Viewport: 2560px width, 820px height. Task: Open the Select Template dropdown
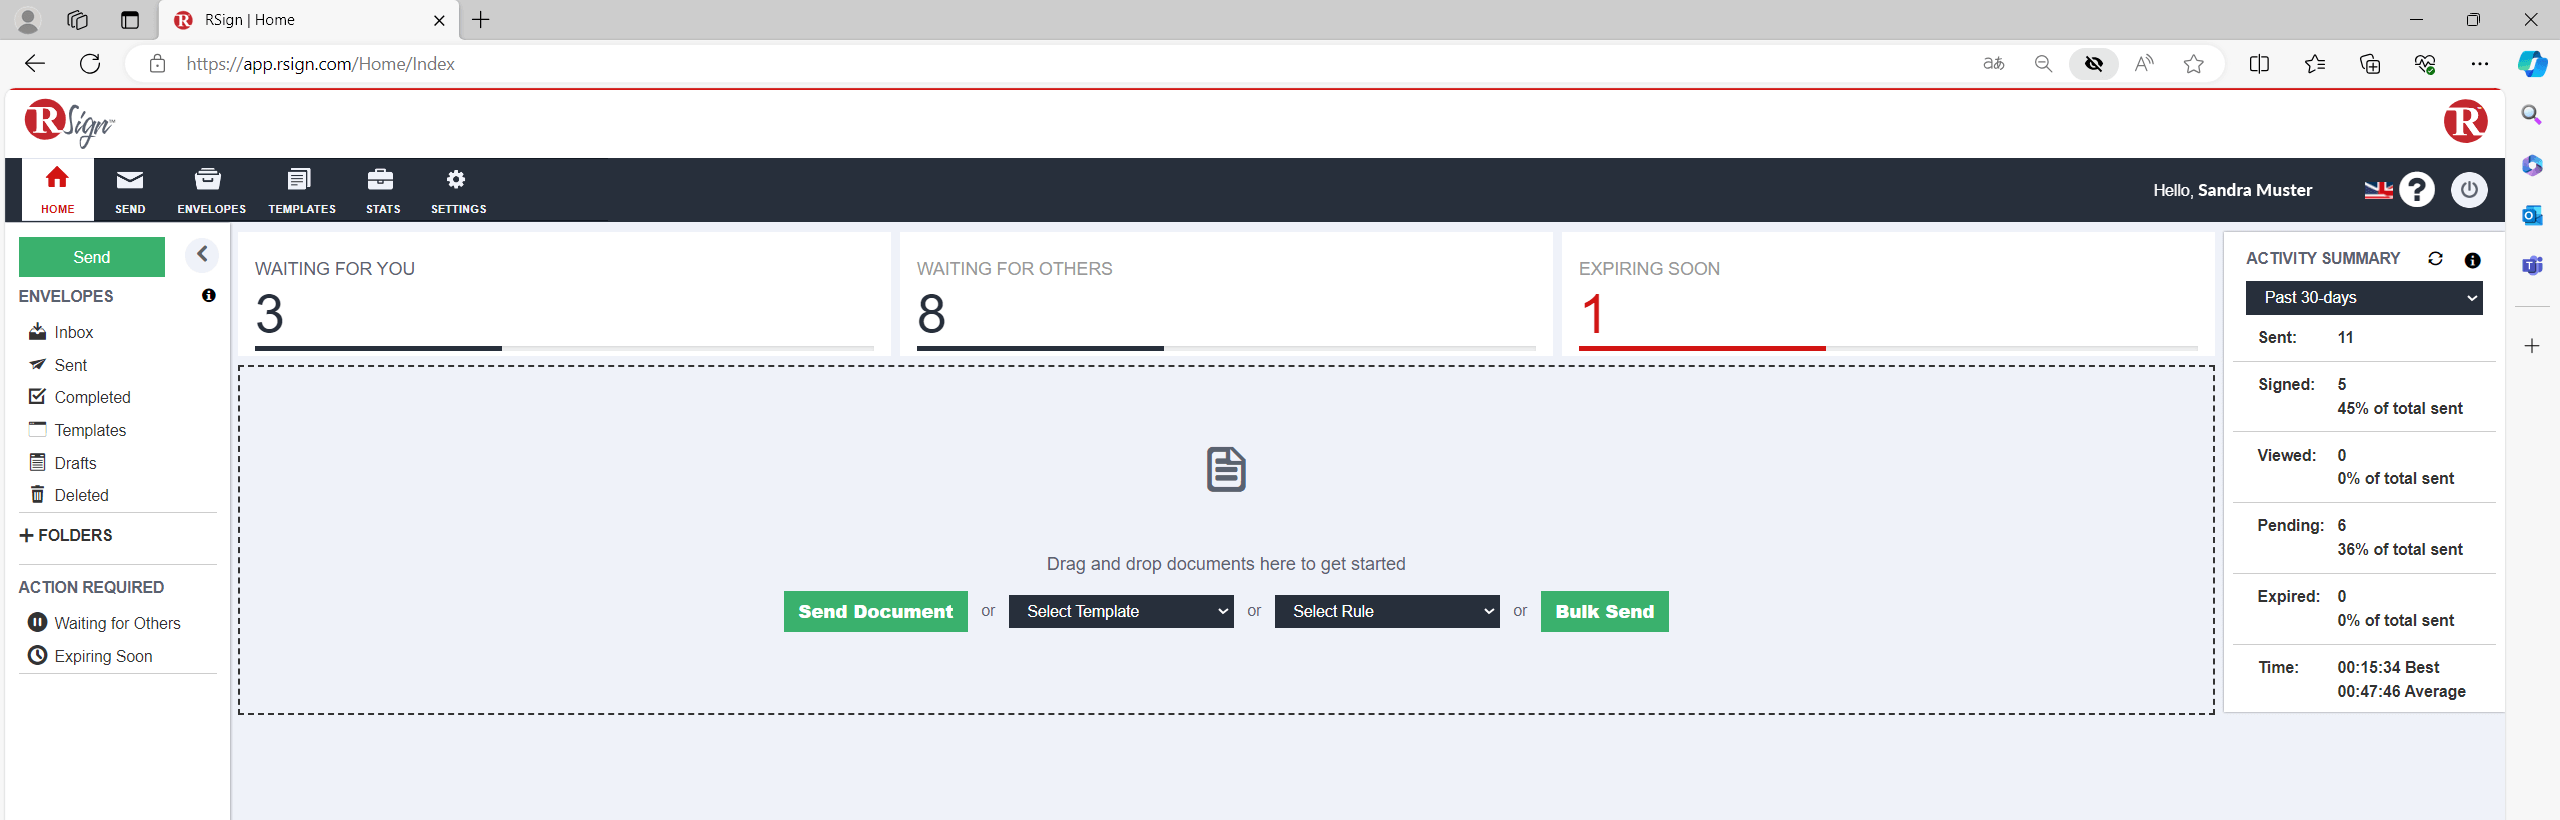(x=1121, y=611)
